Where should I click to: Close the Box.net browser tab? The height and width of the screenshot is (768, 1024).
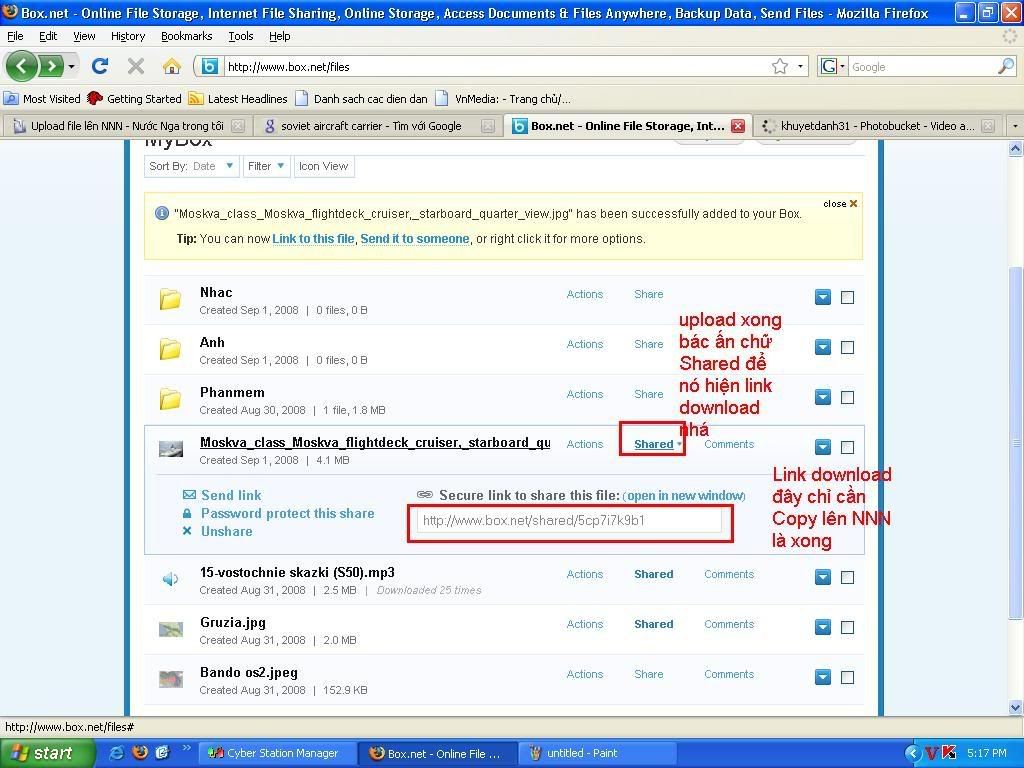737,126
